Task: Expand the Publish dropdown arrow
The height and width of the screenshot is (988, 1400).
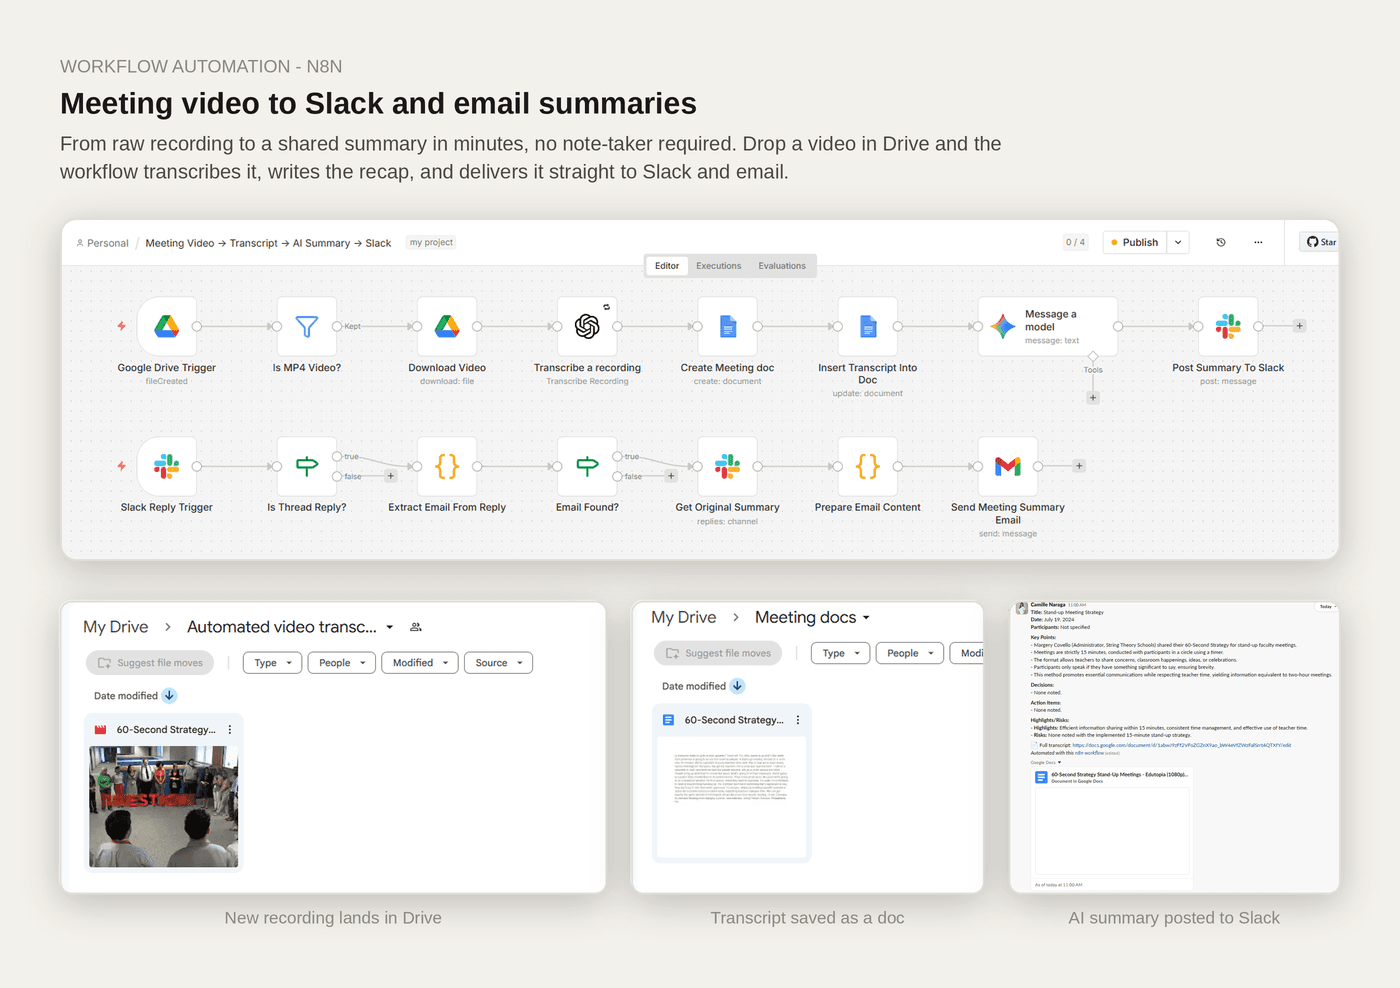Action: (x=1178, y=242)
